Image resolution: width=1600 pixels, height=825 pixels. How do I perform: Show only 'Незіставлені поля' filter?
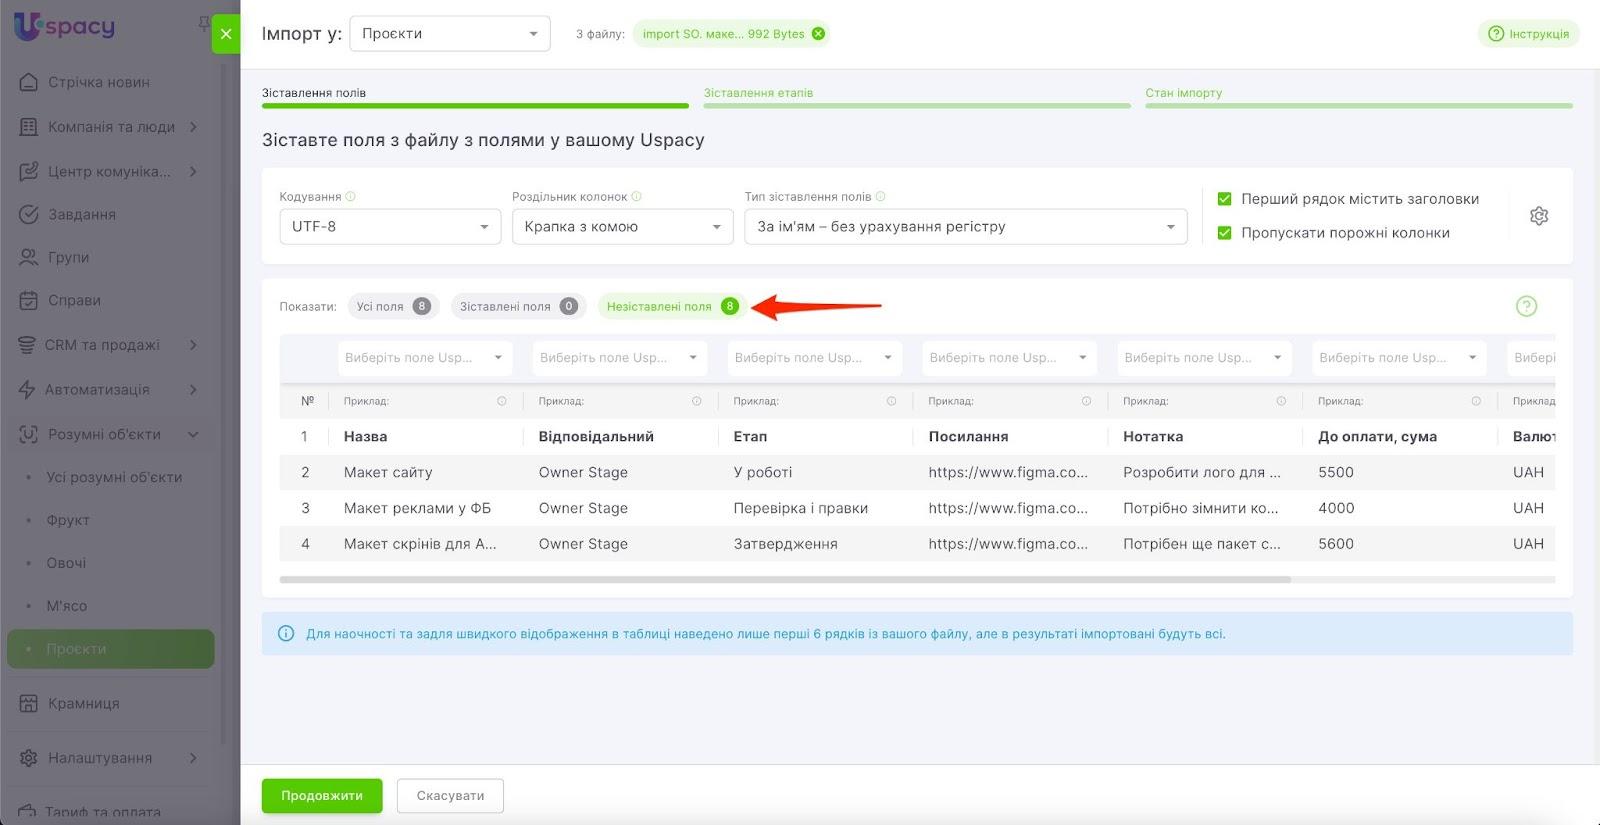tap(671, 307)
